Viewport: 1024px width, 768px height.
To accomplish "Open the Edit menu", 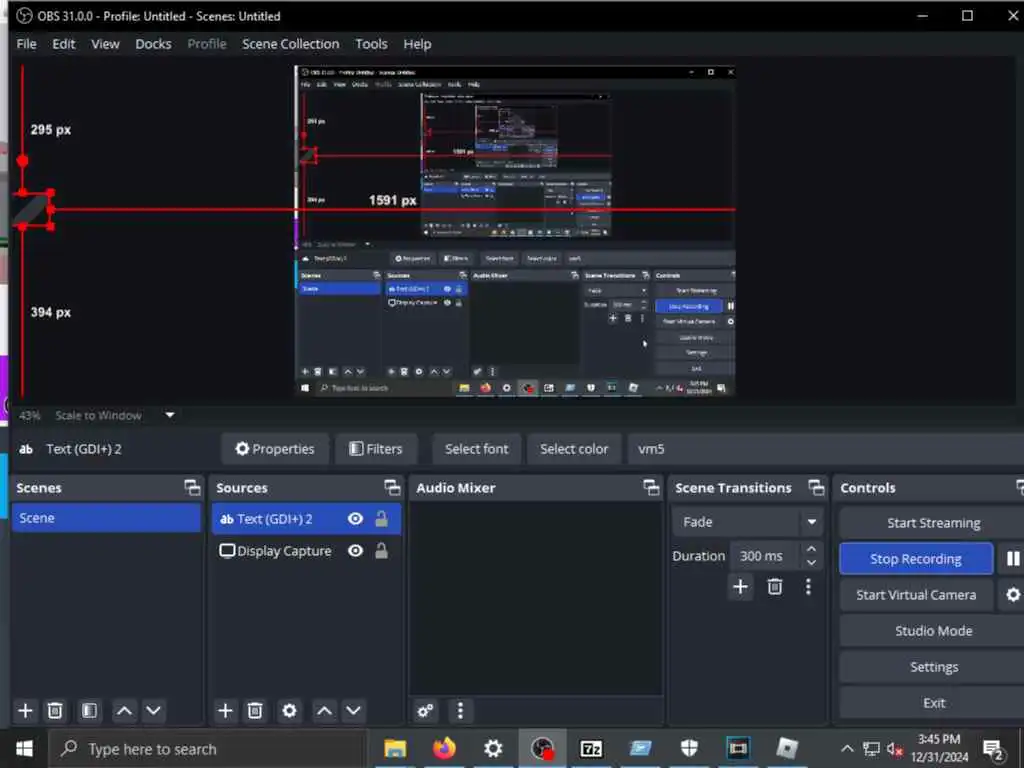I will (x=63, y=44).
